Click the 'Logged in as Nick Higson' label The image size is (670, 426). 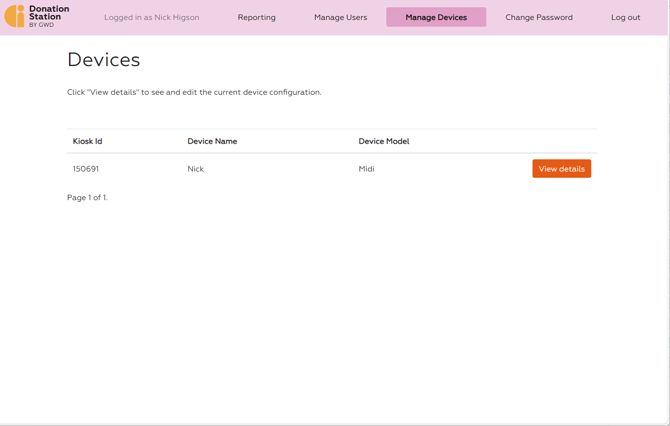click(151, 17)
